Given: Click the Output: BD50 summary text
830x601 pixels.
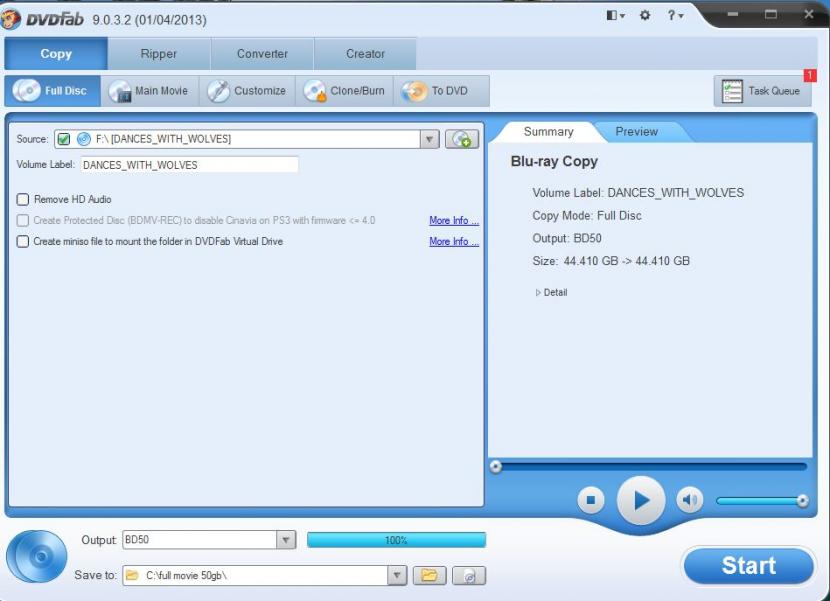Looking at the screenshot, I should tap(566, 238).
